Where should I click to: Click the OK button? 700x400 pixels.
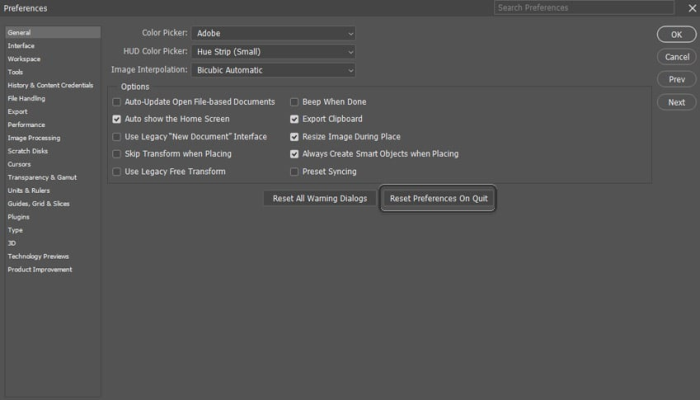(676, 35)
